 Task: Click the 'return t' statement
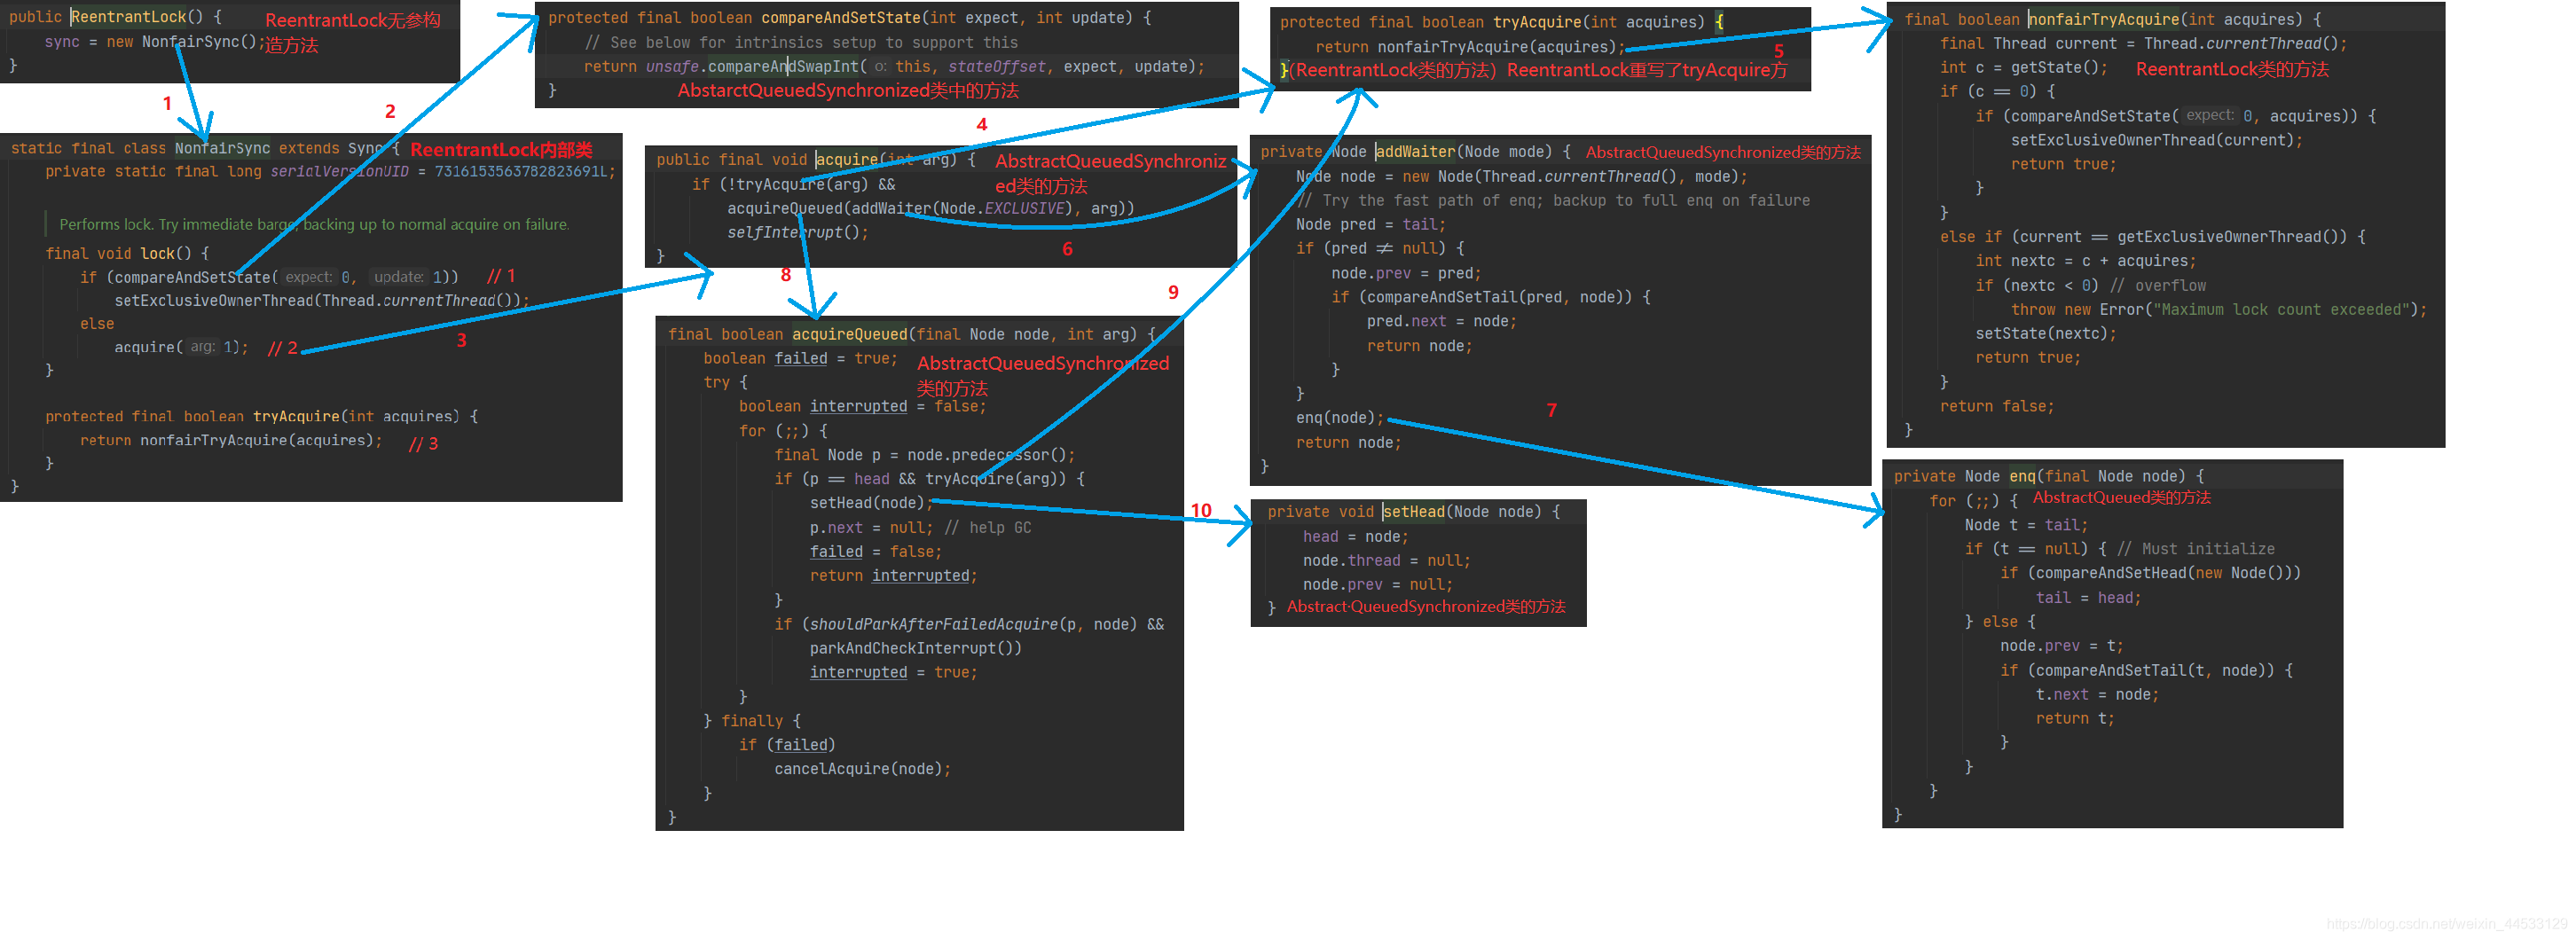tap(2075, 720)
